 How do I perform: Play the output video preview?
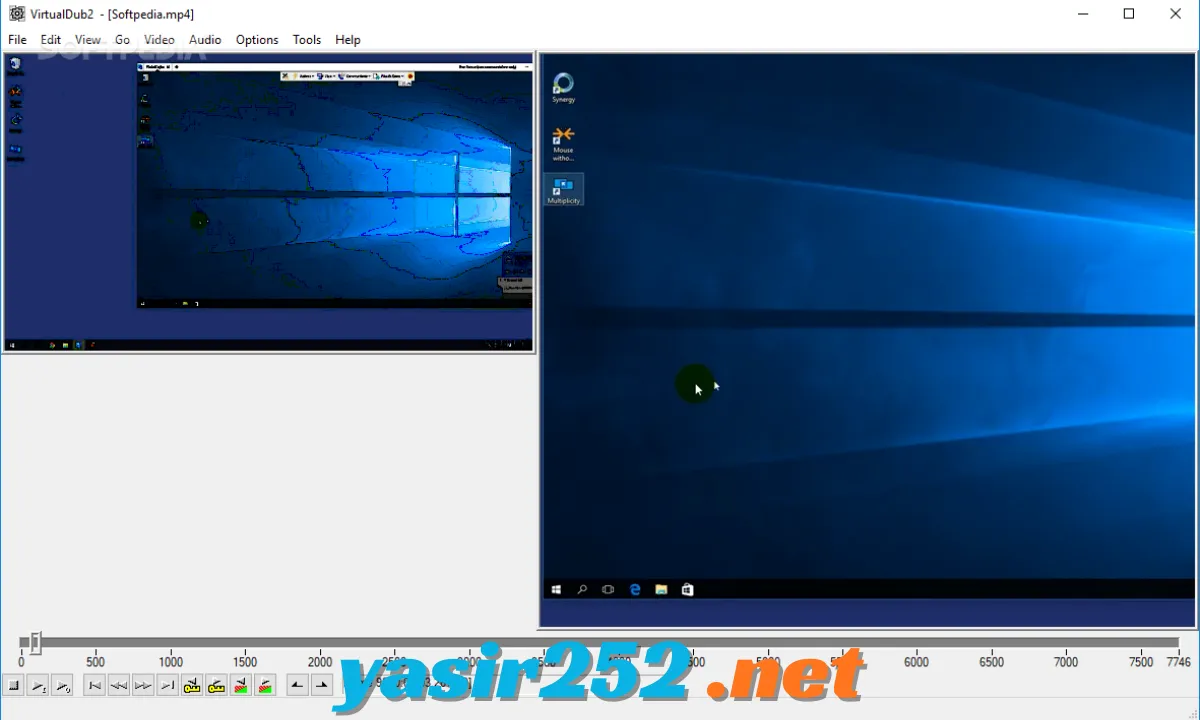coord(62,685)
